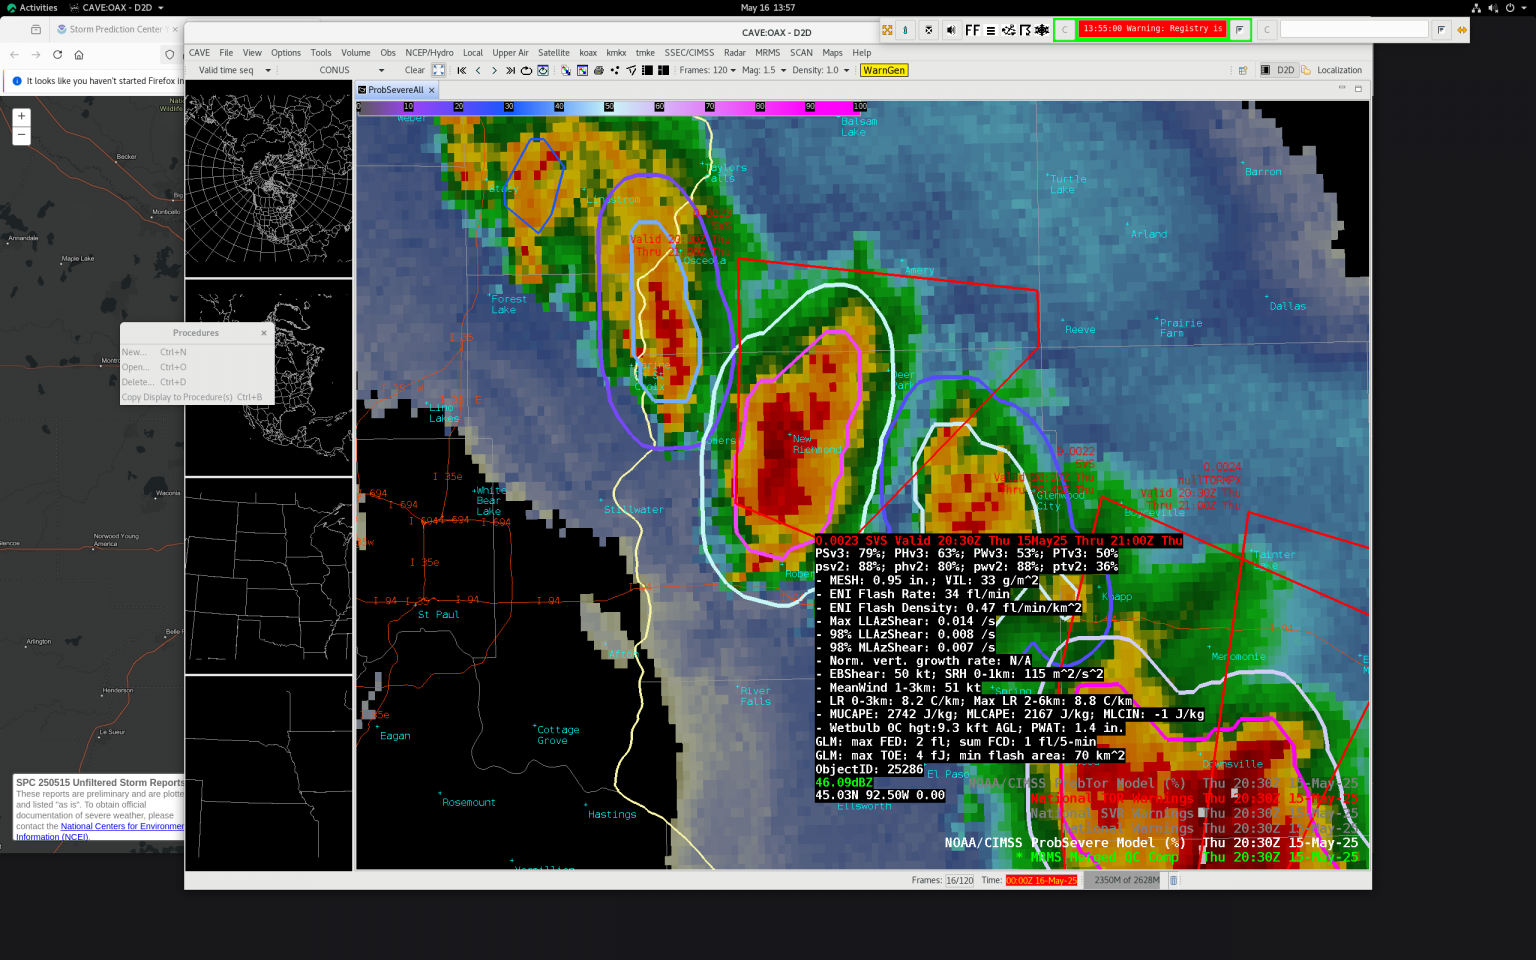The image size is (1536, 960).
Task: Toggle MRMS Merged QC Comp legend layer
Action: pyautogui.click(x=1187, y=857)
